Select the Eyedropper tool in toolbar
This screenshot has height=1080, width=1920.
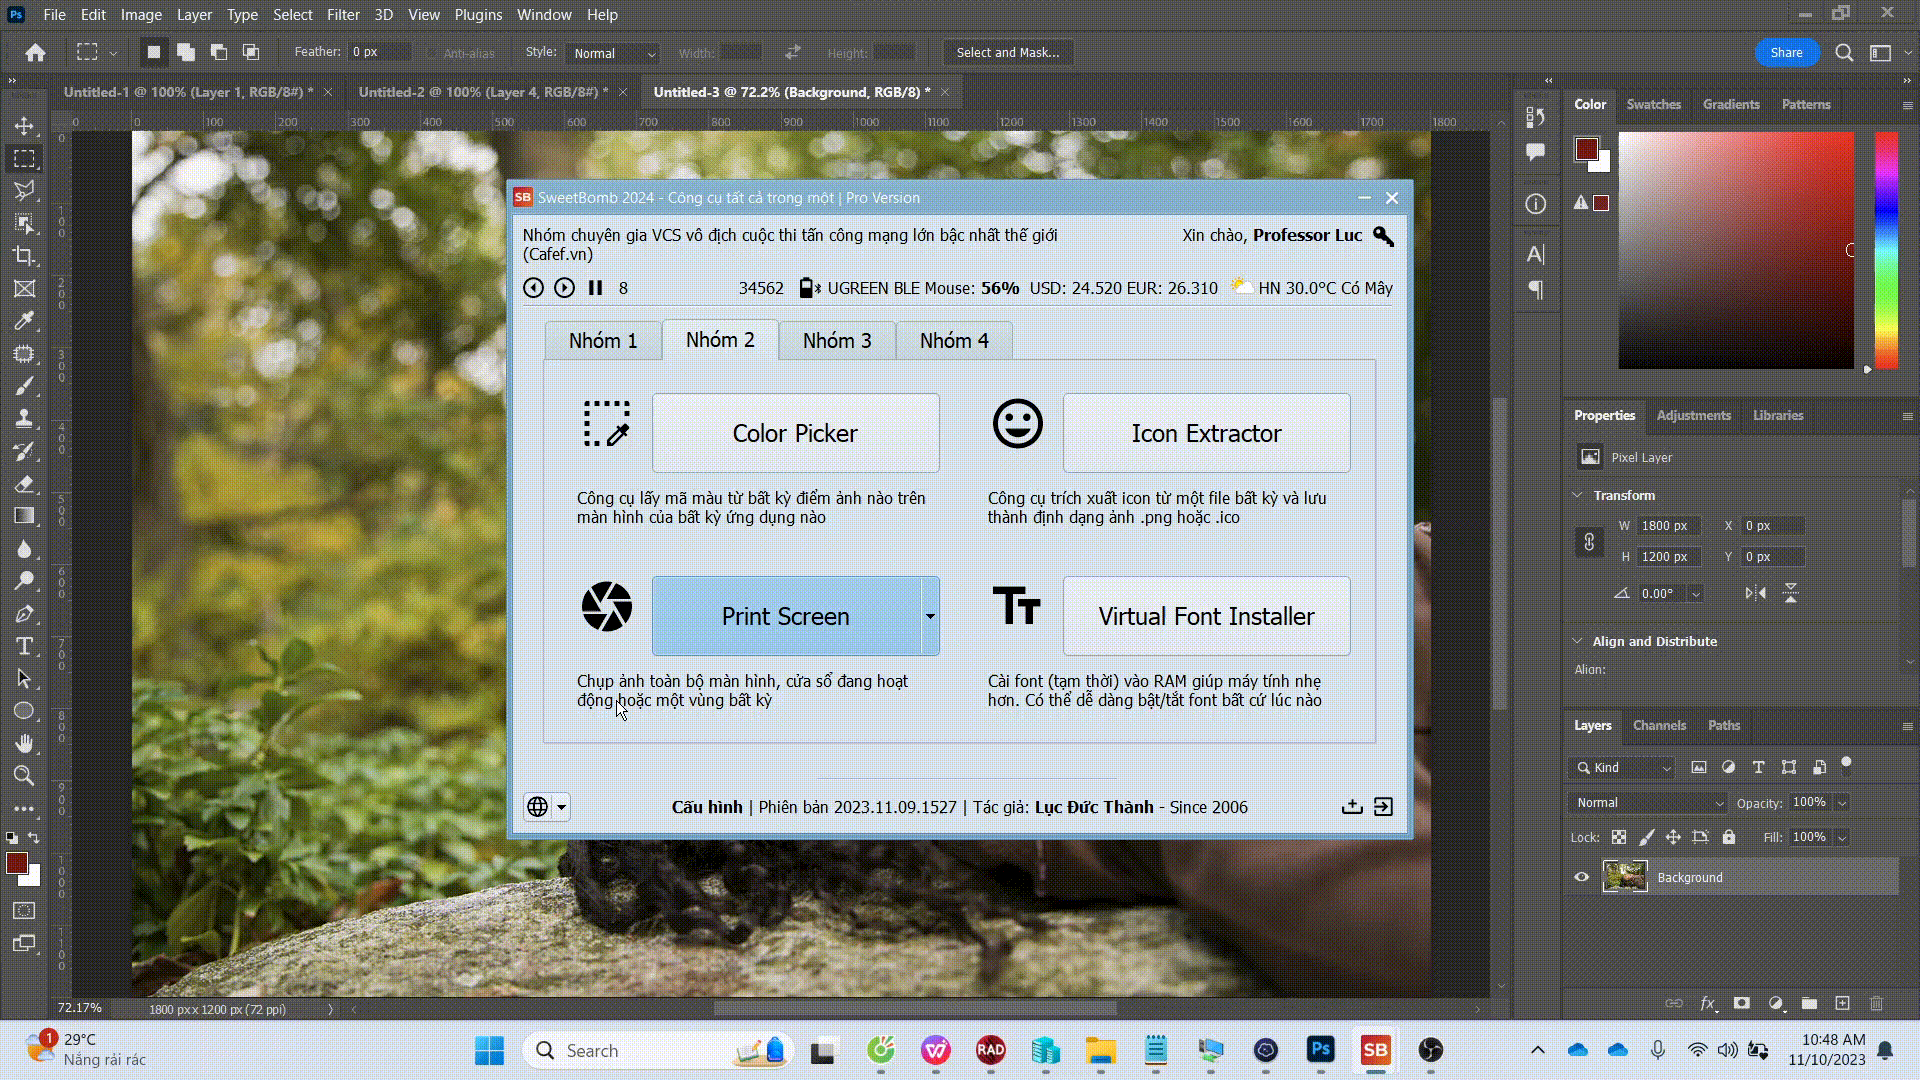coord(24,321)
